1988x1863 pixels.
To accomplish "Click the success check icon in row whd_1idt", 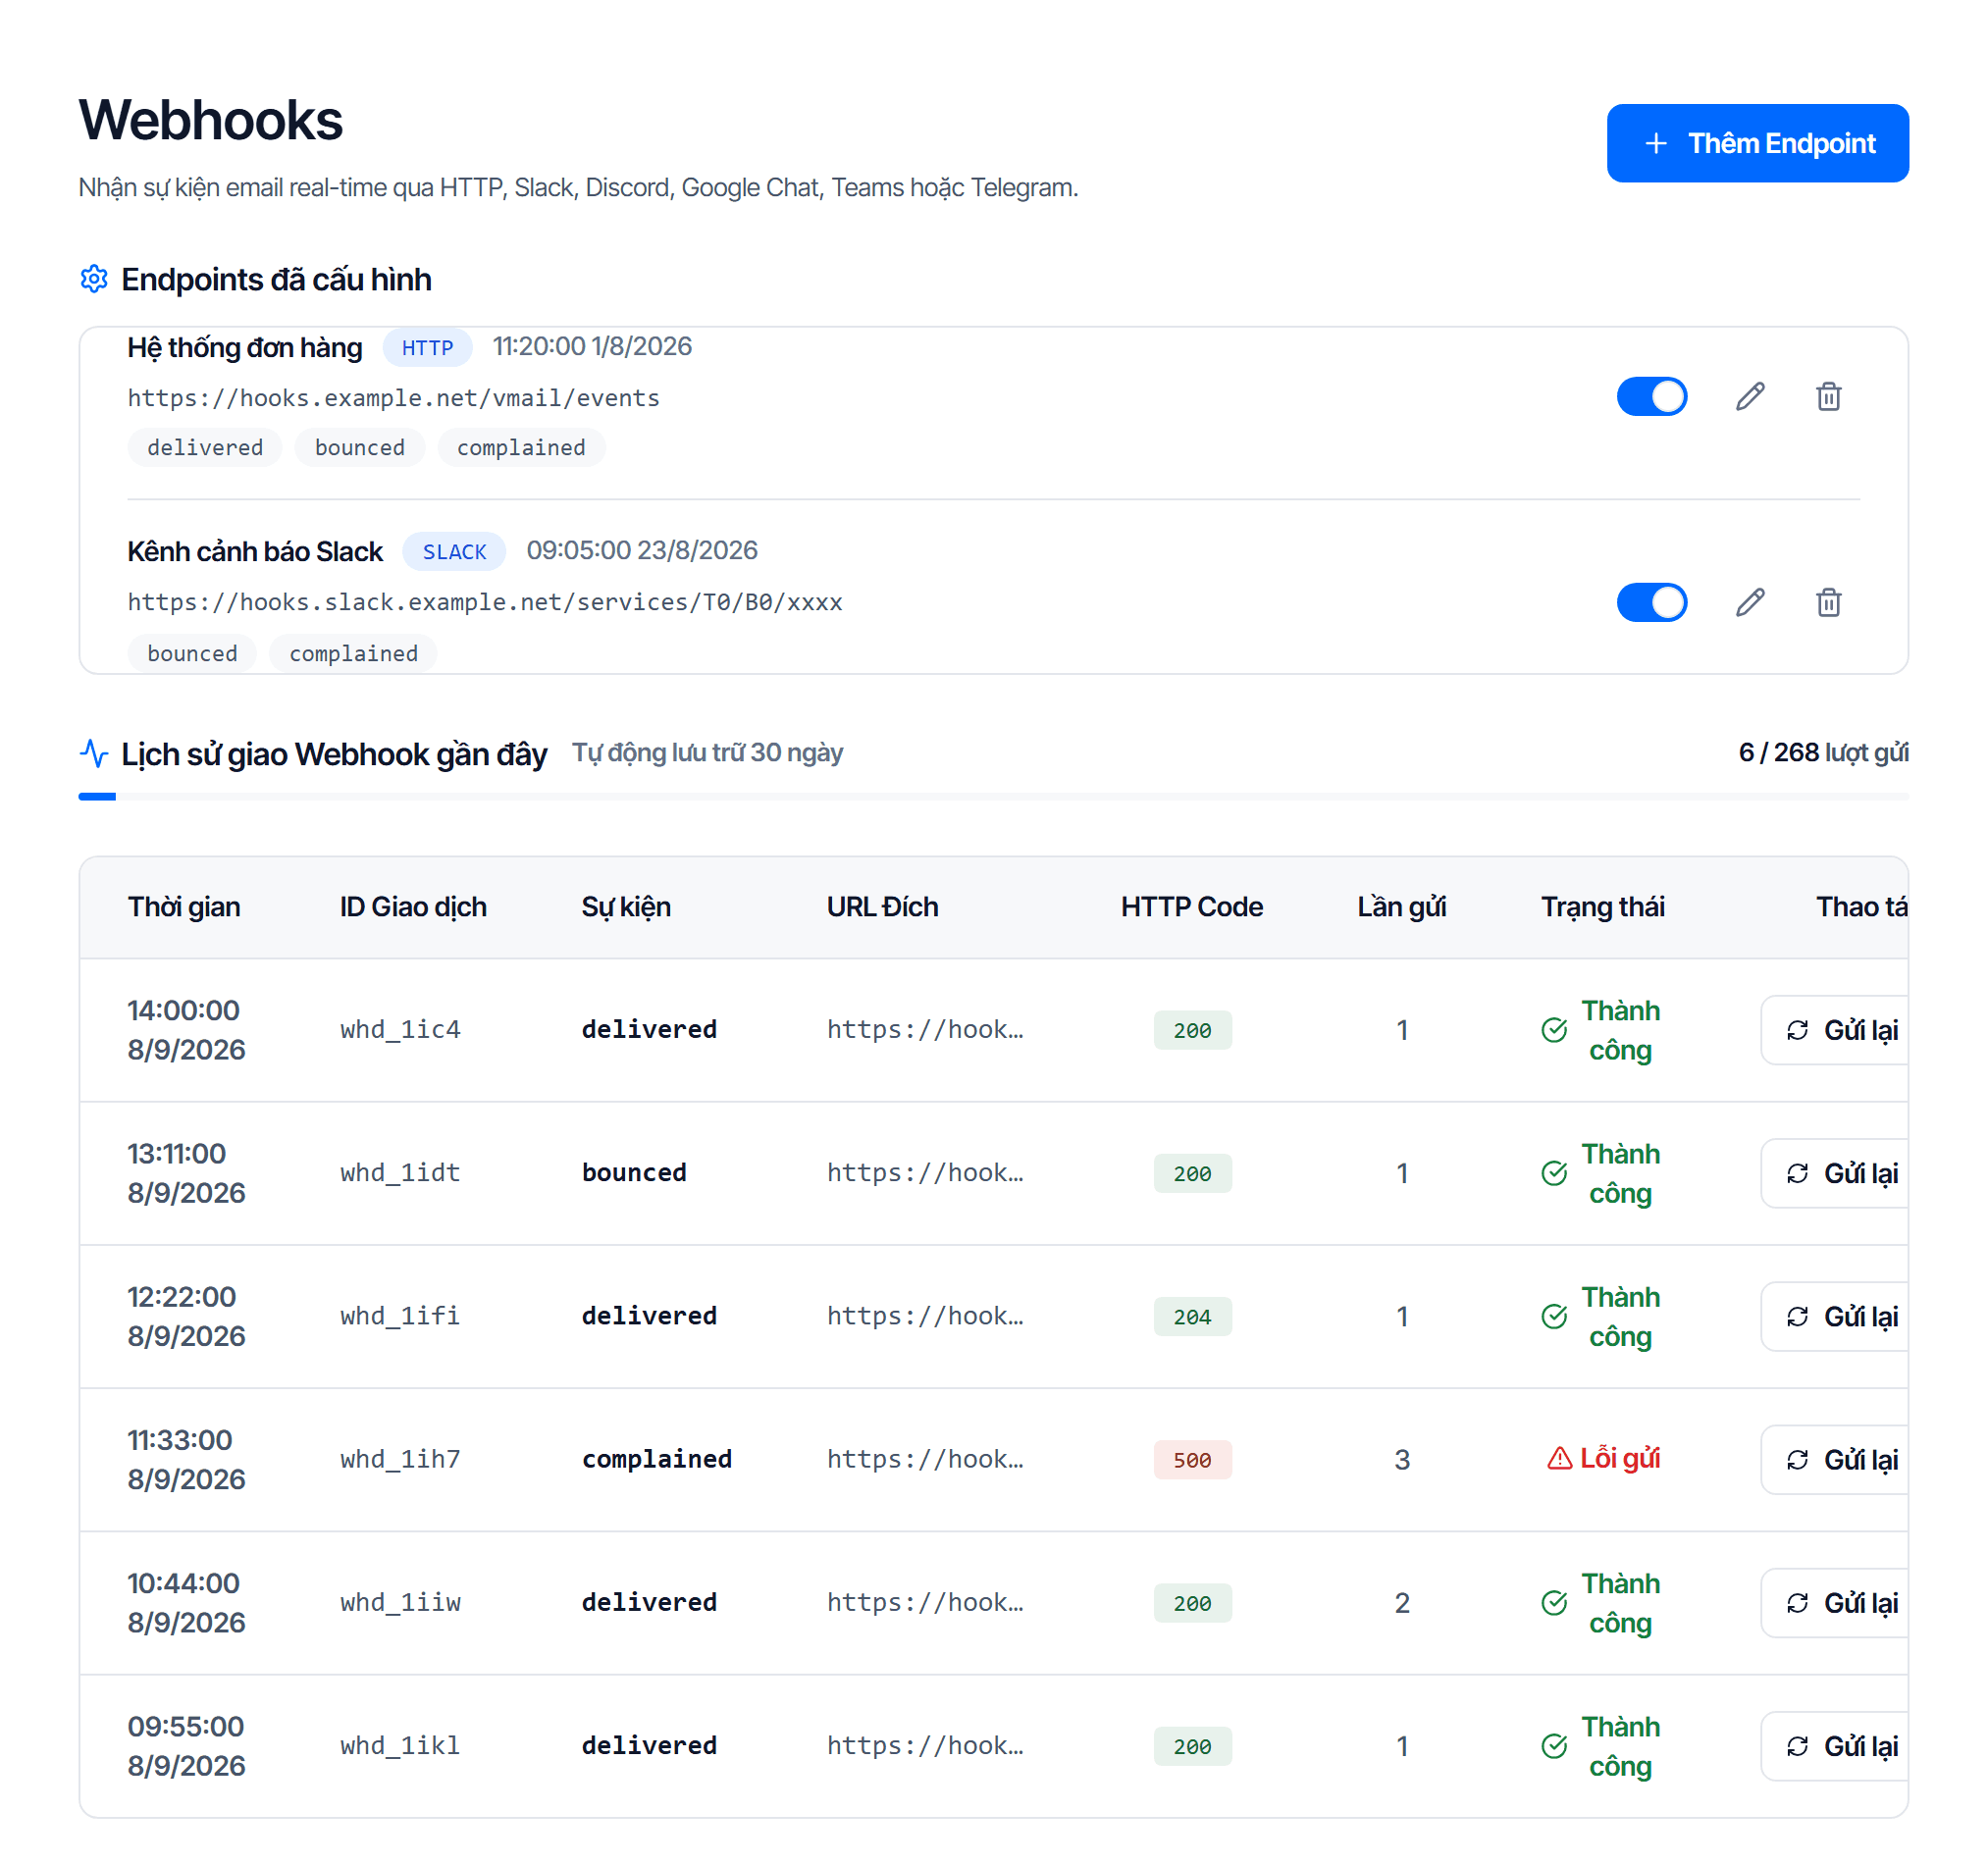I will coord(1554,1173).
